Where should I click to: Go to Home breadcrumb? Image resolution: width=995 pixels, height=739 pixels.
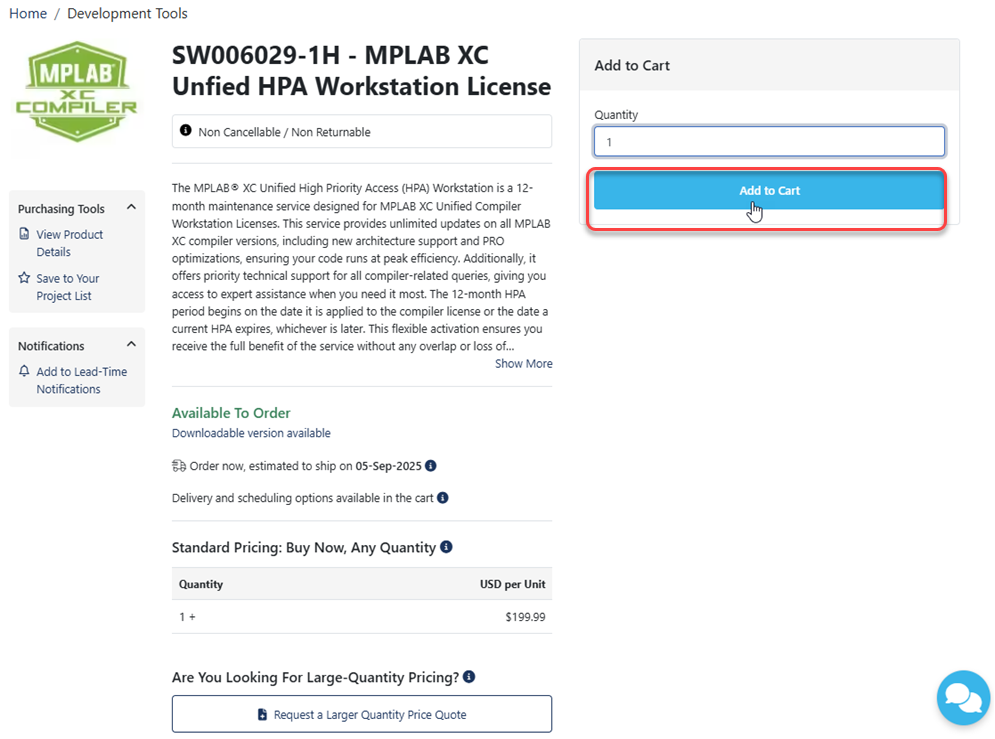click(x=28, y=14)
